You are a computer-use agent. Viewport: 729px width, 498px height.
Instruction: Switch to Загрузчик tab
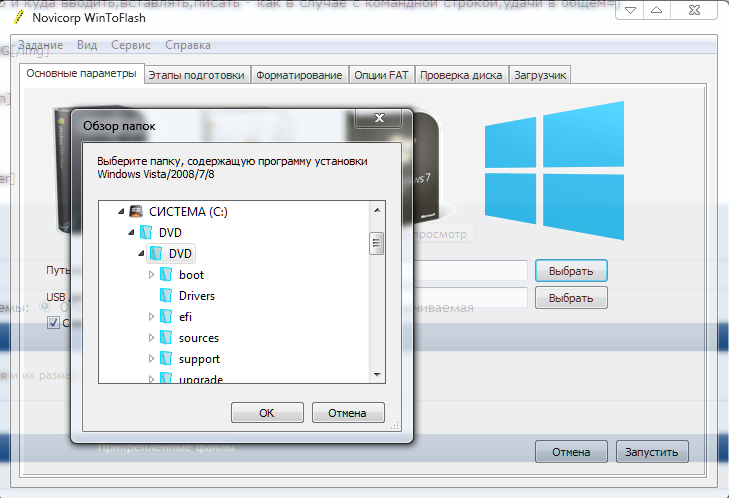click(x=540, y=75)
